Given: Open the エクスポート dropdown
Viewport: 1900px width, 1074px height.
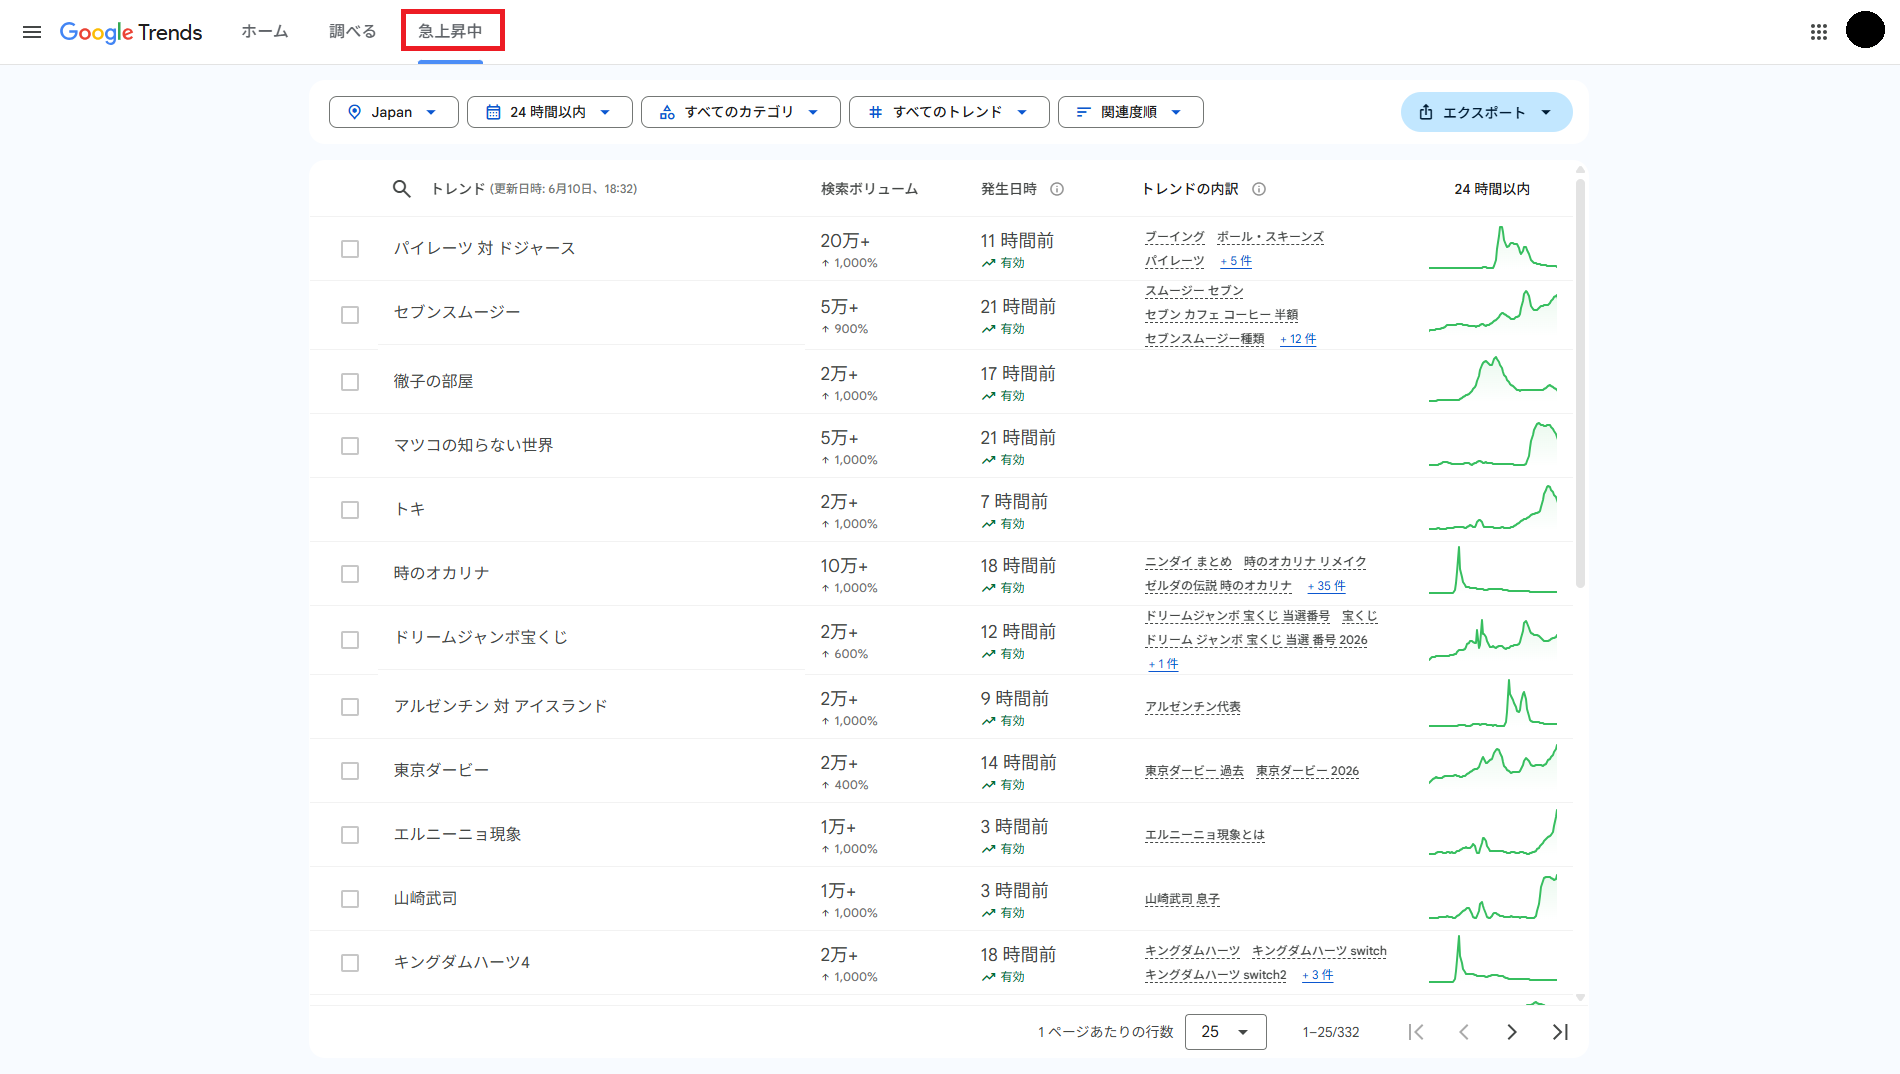Looking at the screenshot, I should point(1486,112).
